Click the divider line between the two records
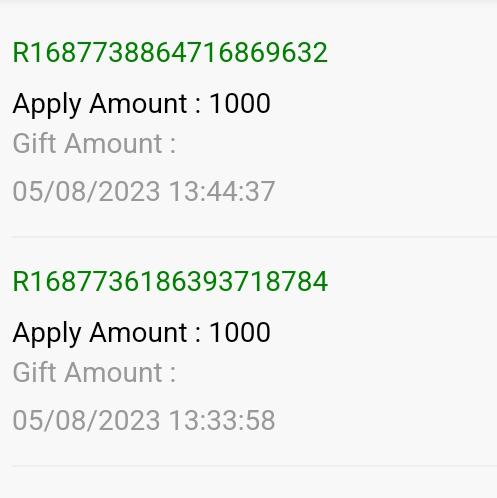Screen dimensions: 497x498 [x=255, y=237]
